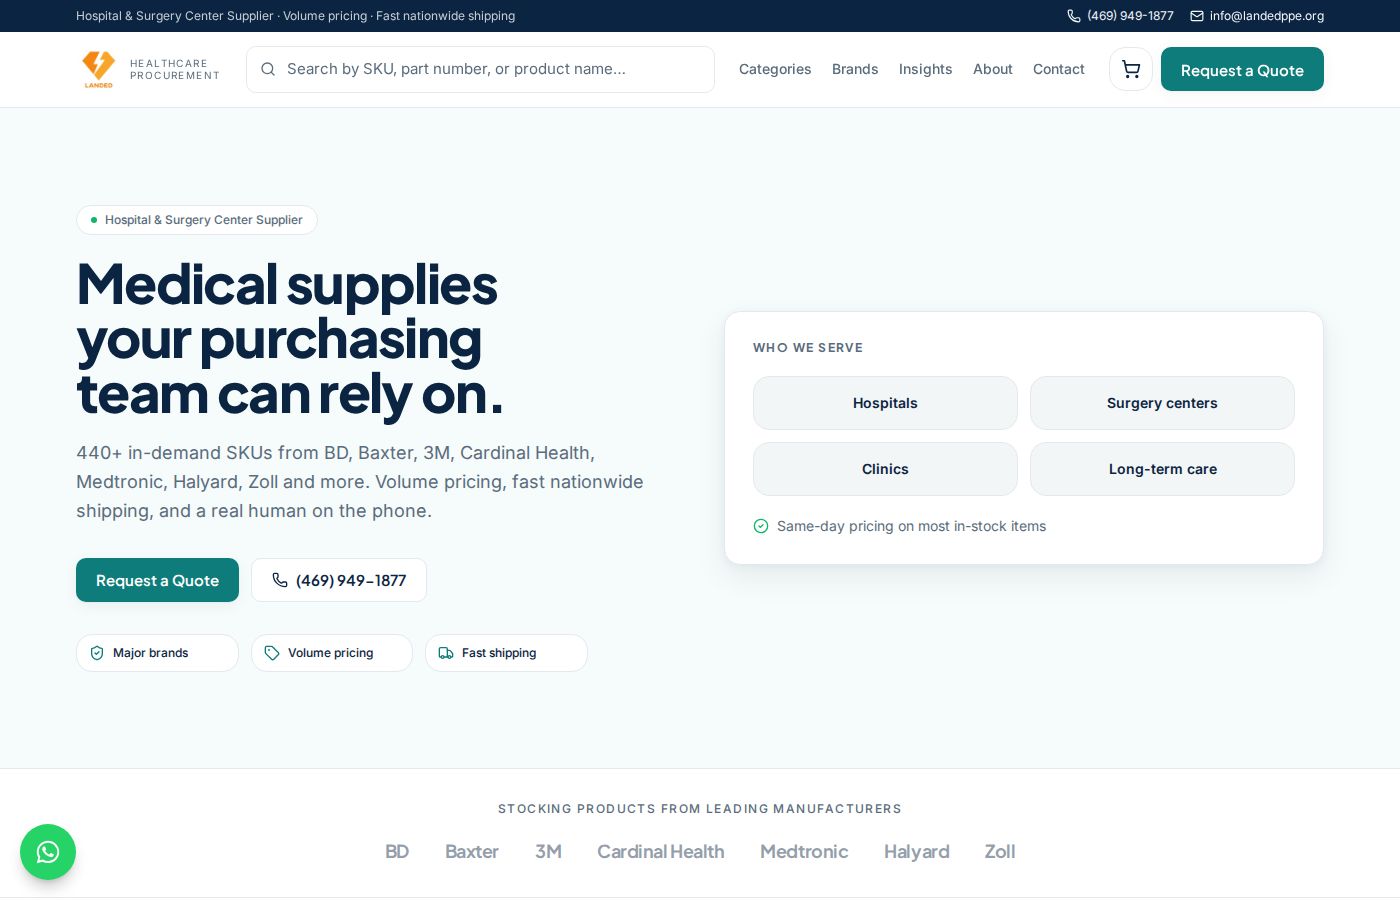Open the Categories menu
The height and width of the screenshot is (900, 1400).
(x=775, y=69)
